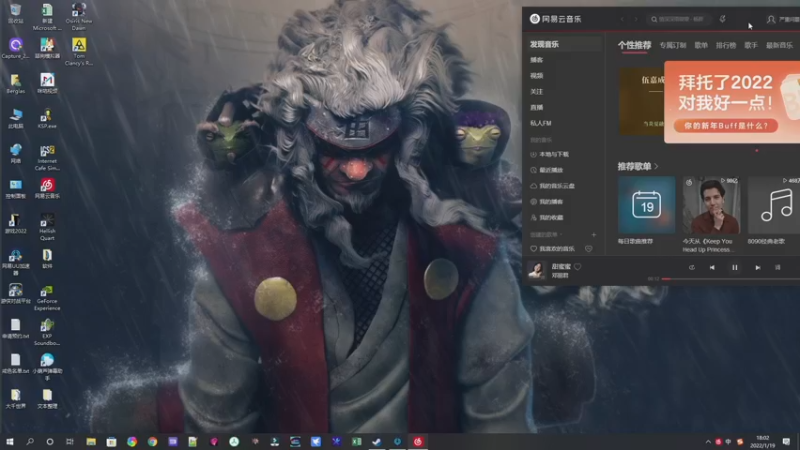Open the dark banner card behind the orange banner

pos(641,102)
